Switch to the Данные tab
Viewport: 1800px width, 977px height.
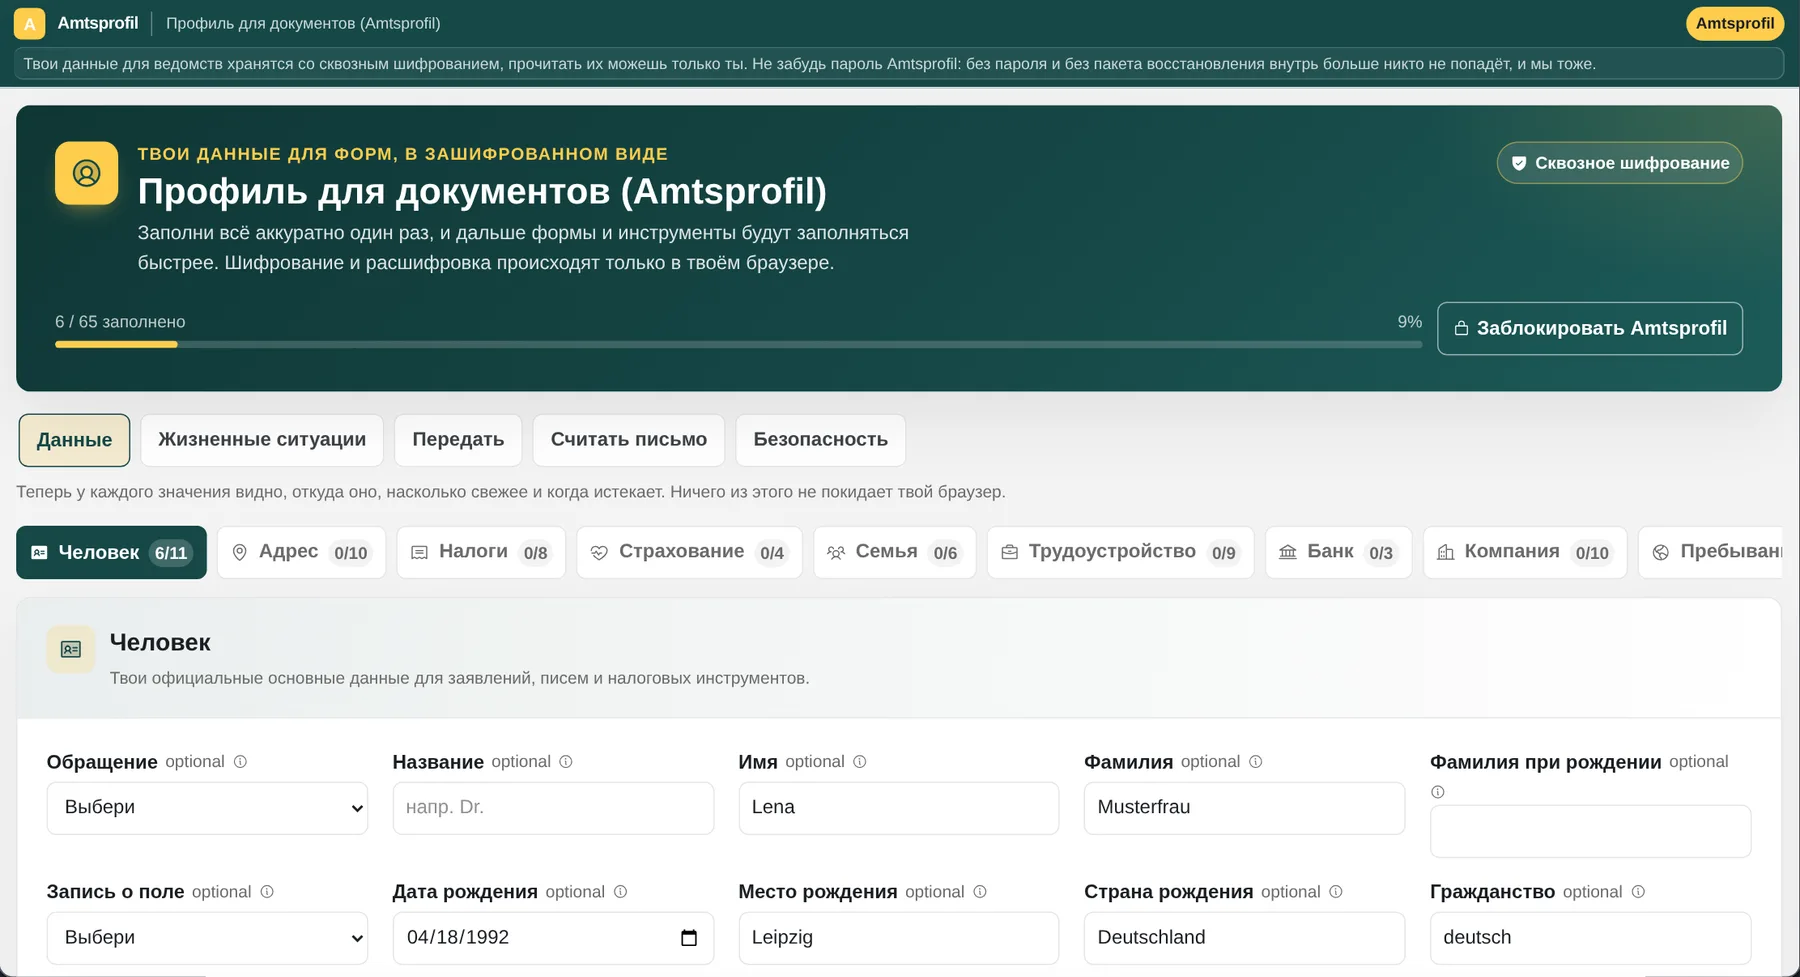tap(74, 440)
